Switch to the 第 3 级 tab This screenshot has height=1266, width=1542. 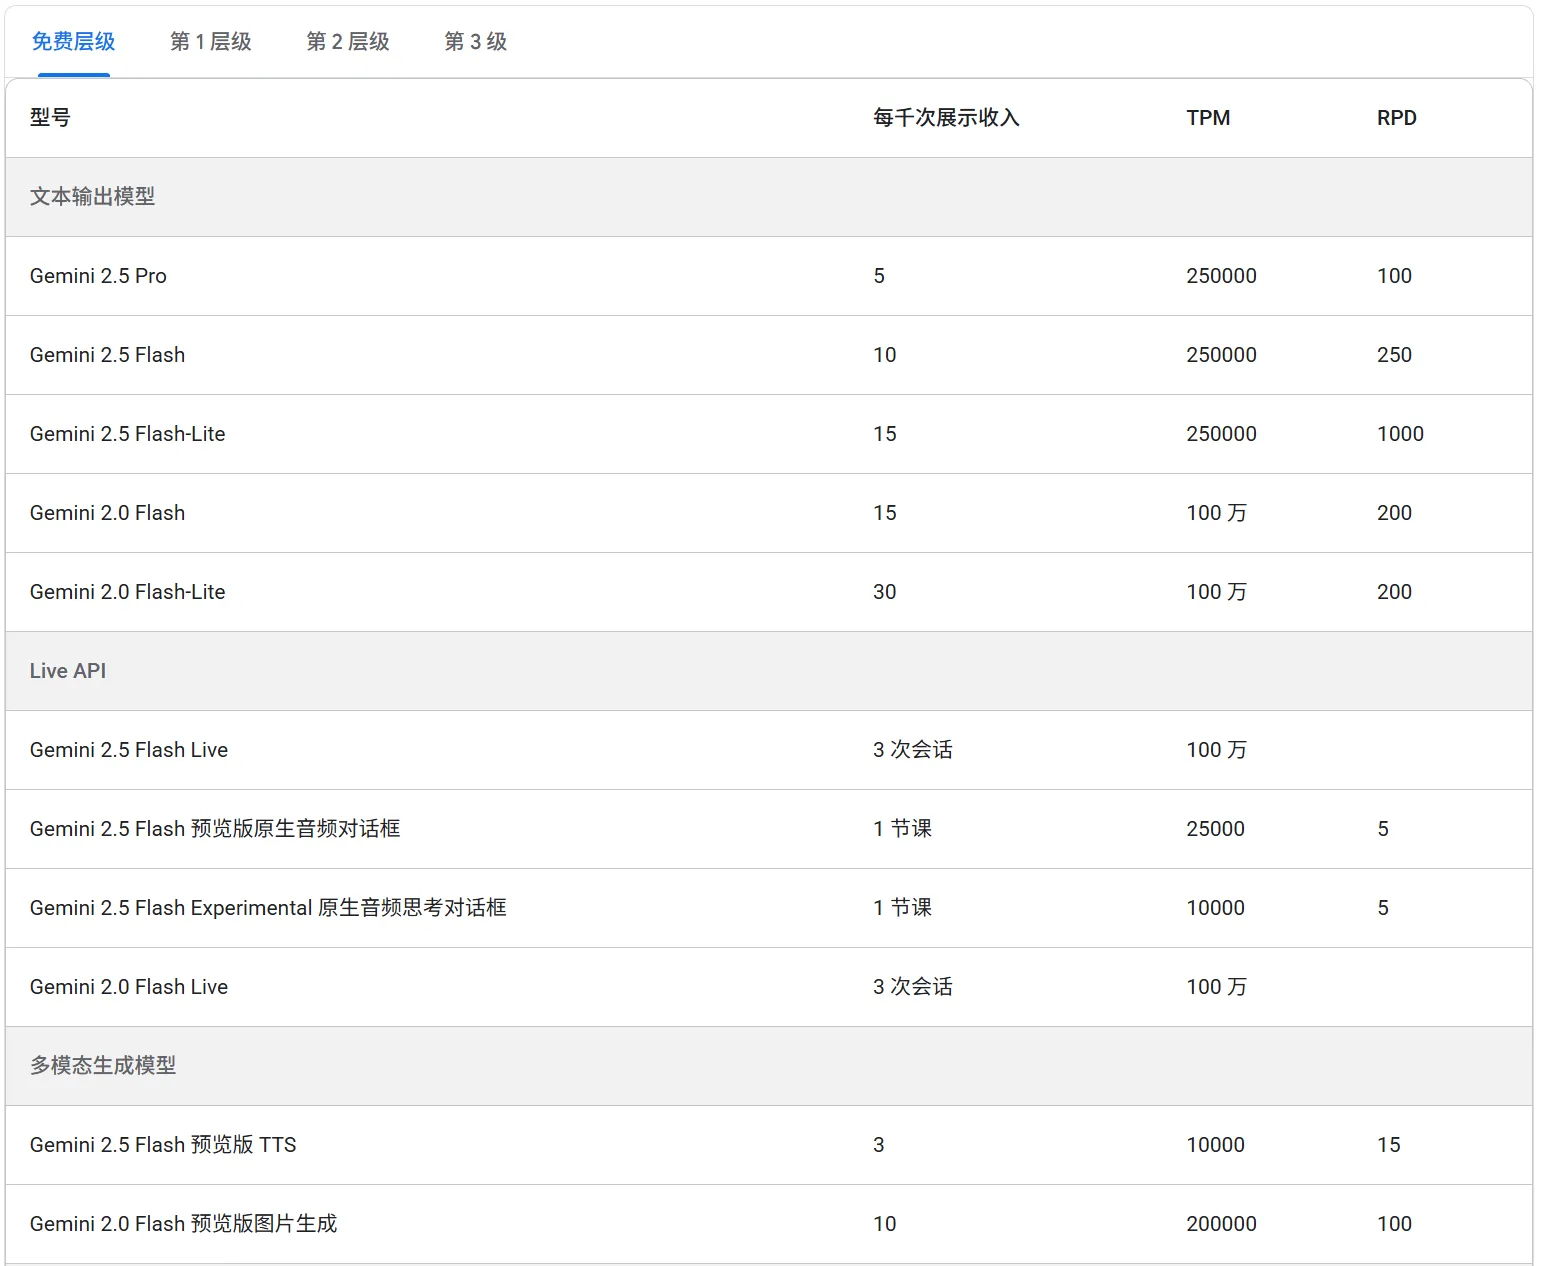tap(475, 42)
